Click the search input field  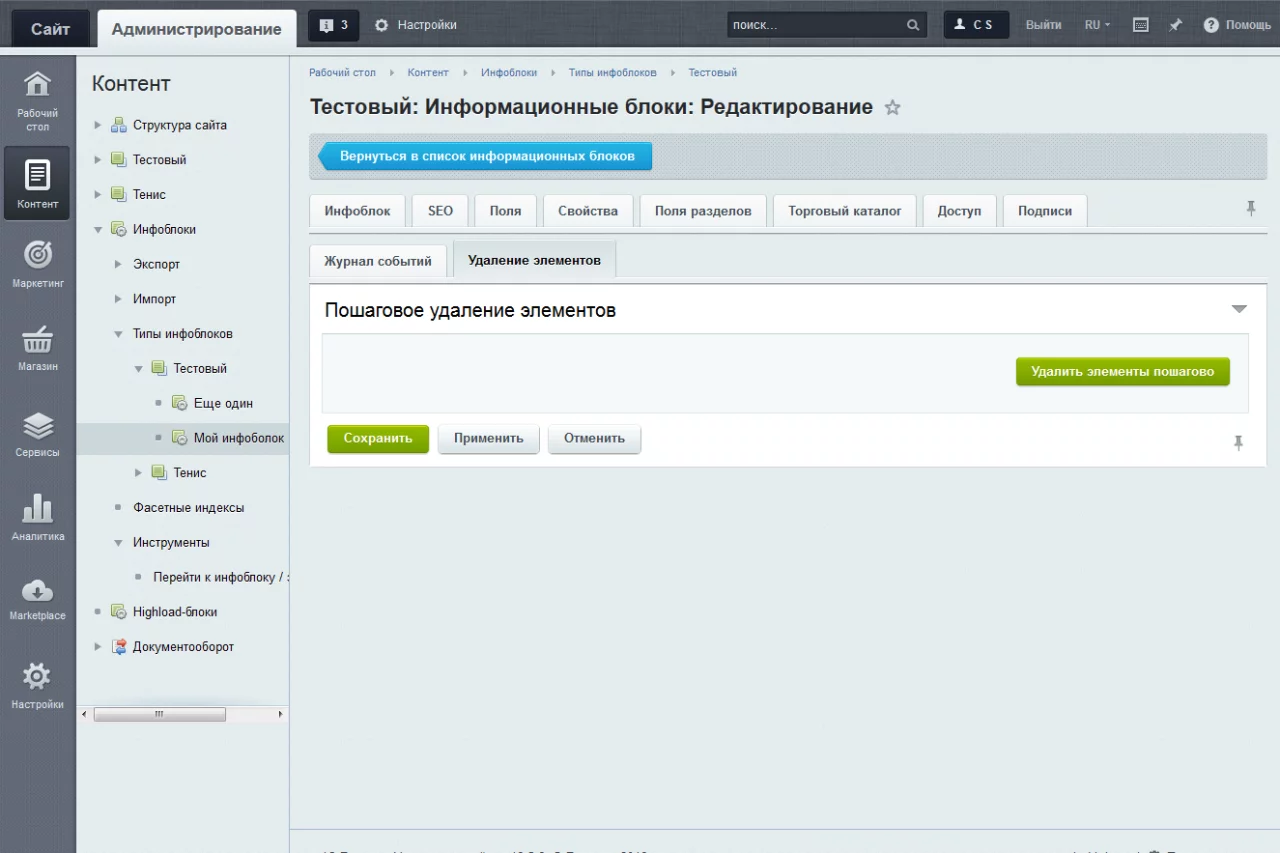point(815,25)
